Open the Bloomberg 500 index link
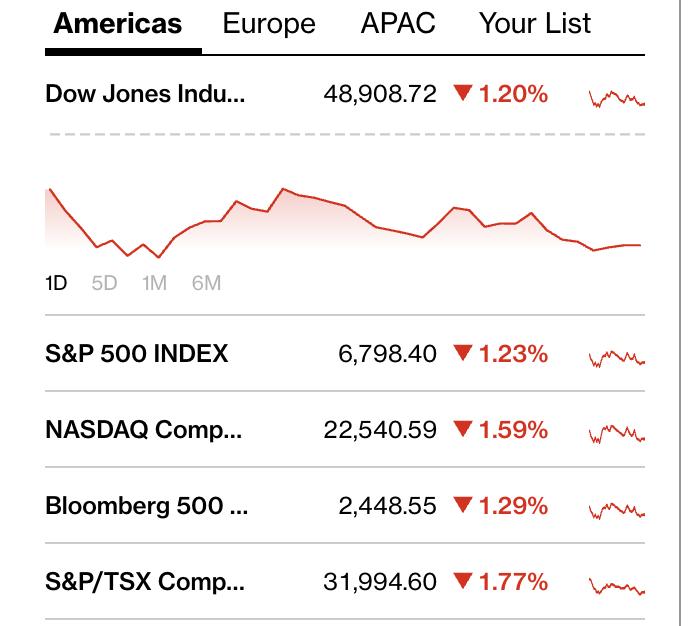The height and width of the screenshot is (626, 700). tap(146, 506)
